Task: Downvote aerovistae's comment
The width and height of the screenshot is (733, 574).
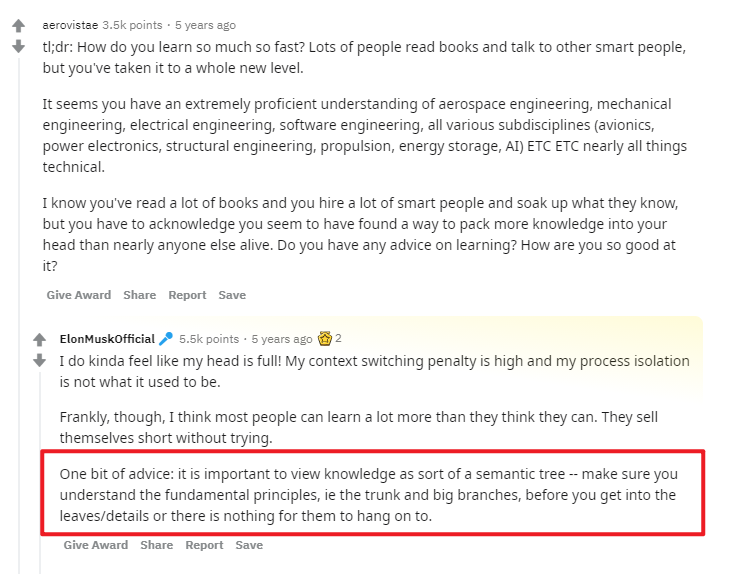Action: coord(18,46)
